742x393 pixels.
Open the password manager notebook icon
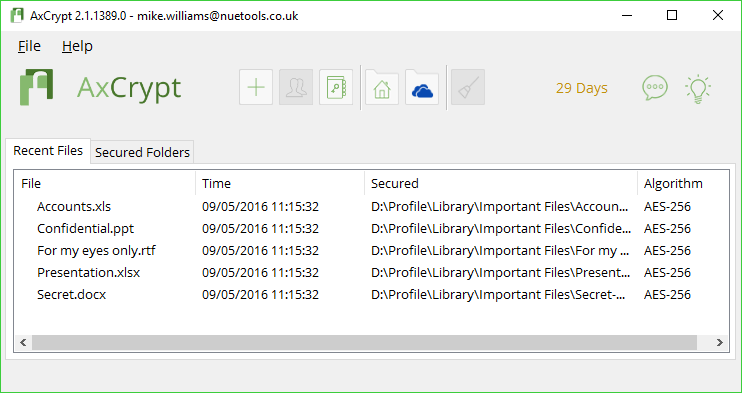(x=336, y=87)
